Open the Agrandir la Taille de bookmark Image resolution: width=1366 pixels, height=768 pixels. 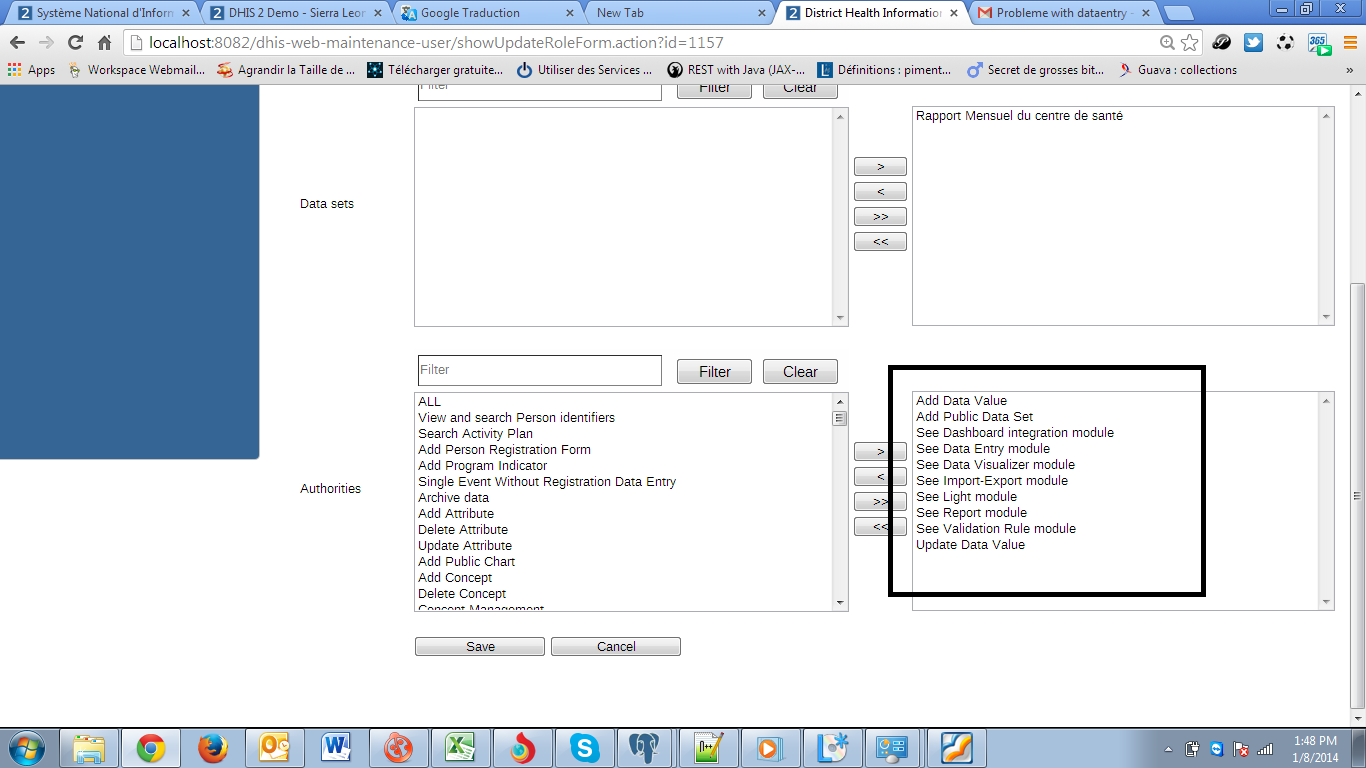286,70
